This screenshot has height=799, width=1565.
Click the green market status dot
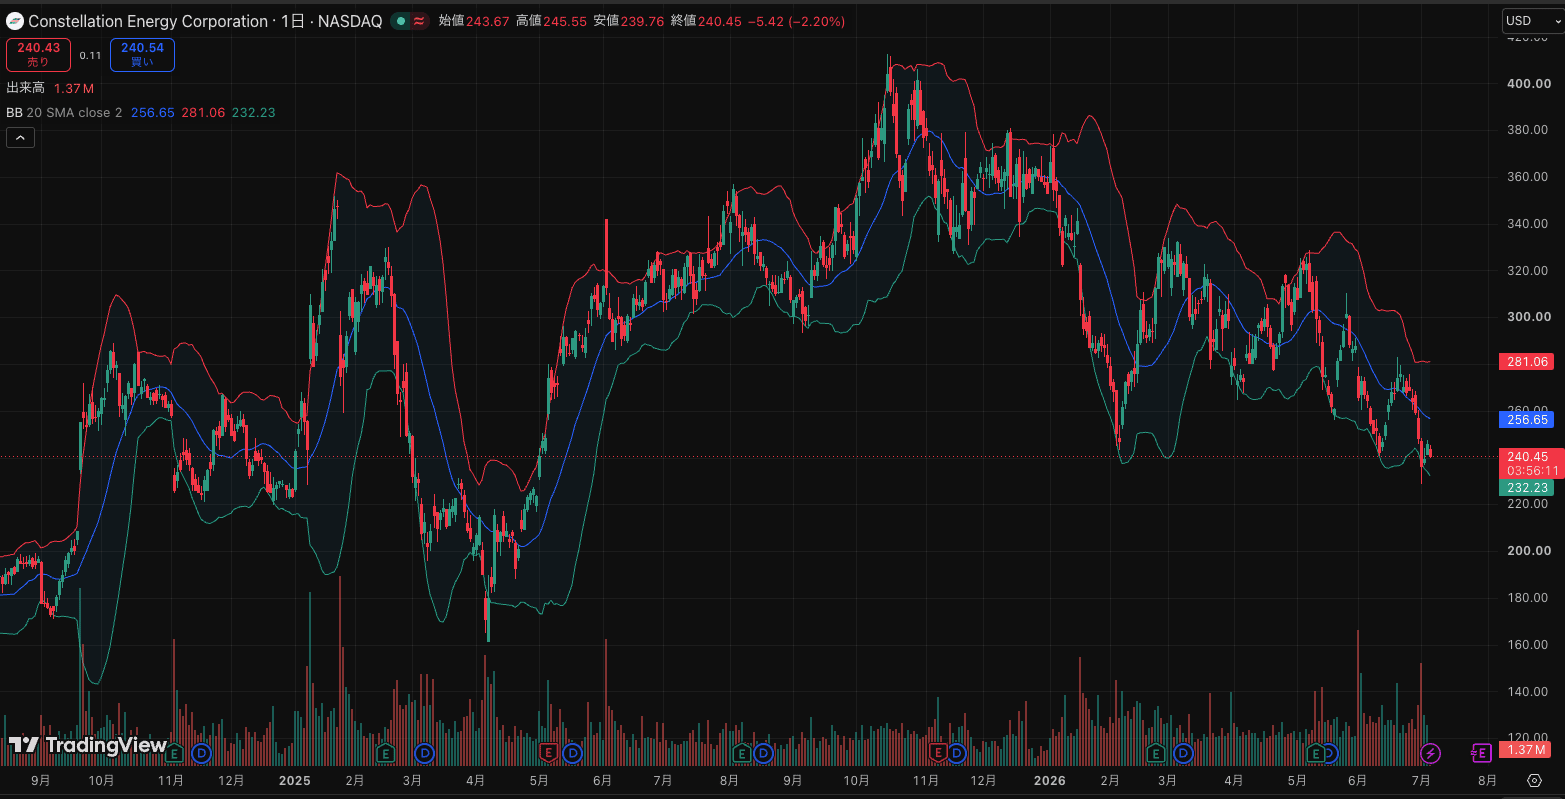point(400,21)
